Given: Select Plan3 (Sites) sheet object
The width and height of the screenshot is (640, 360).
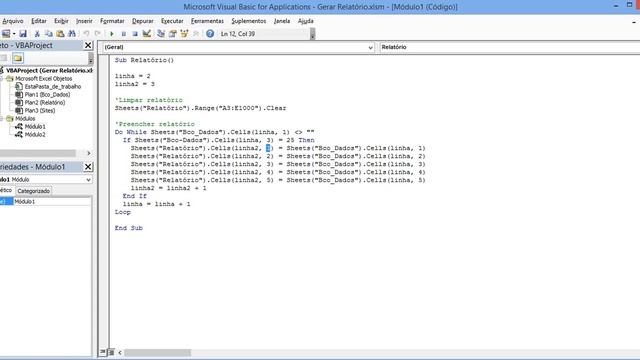Looking at the screenshot, I should click(x=40, y=110).
